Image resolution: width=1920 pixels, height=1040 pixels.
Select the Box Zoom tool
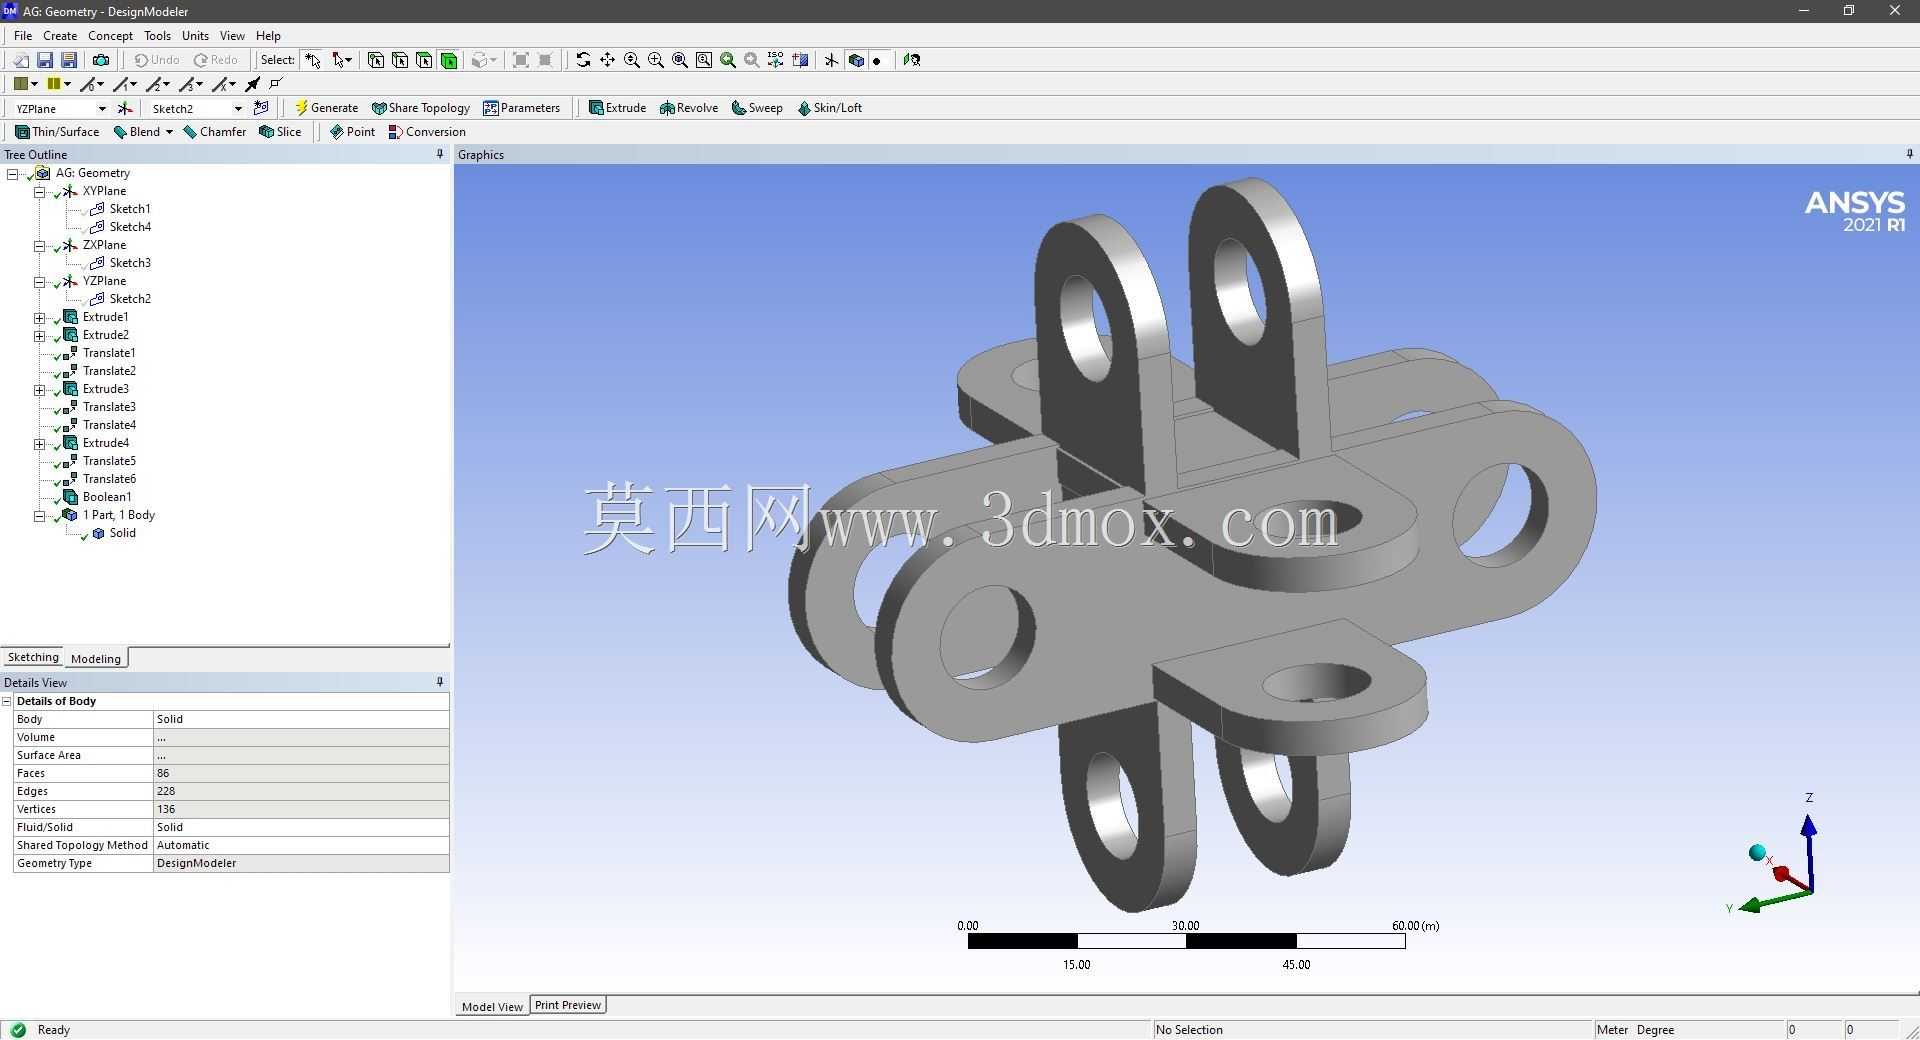(656, 60)
